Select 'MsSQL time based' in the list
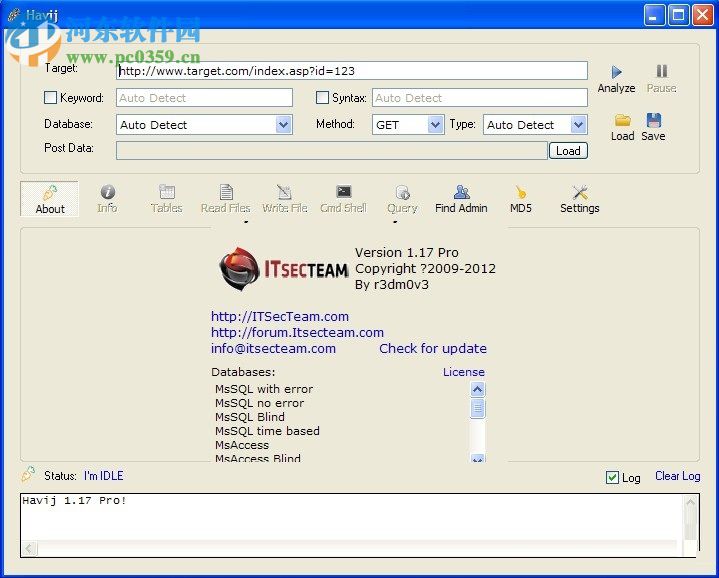Viewport: 719px width, 578px height. (x=267, y=431)
